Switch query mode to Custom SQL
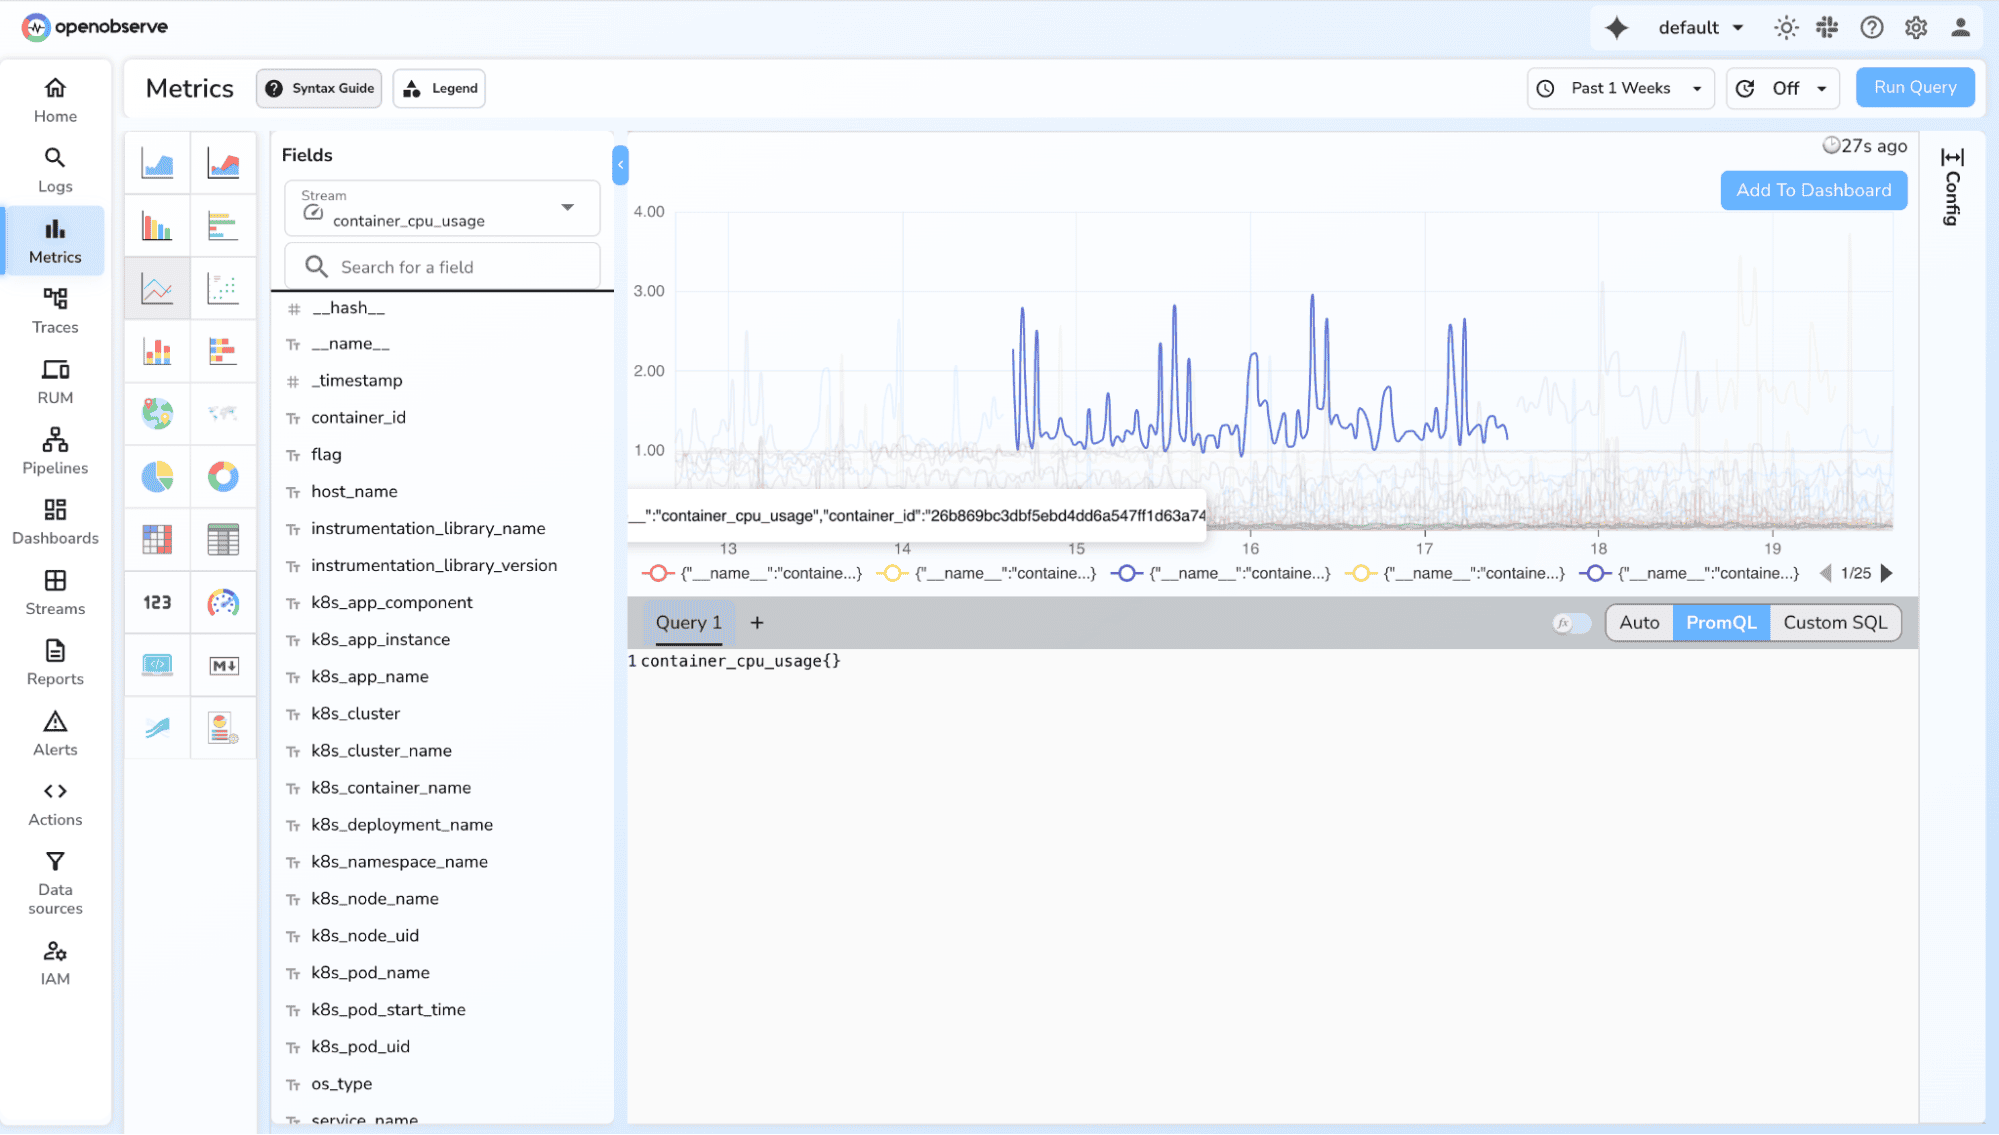The image size is (1999, 1135). coord(1834,623)
